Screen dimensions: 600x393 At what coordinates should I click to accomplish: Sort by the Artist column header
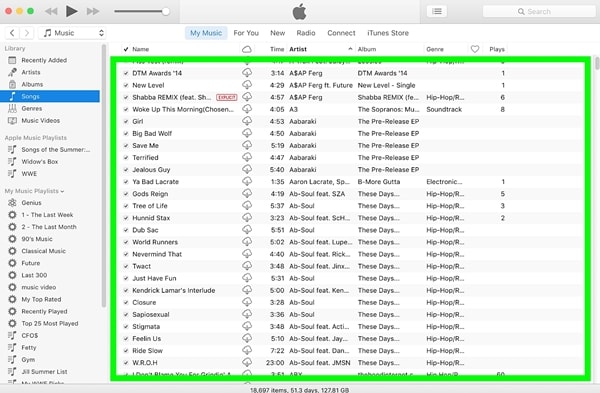click(x=298, y=49)
